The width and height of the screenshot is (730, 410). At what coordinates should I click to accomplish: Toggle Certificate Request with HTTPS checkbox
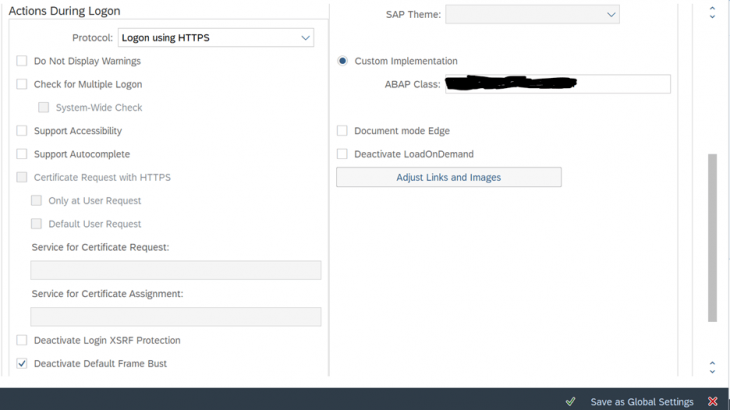[x=21, y=177]
